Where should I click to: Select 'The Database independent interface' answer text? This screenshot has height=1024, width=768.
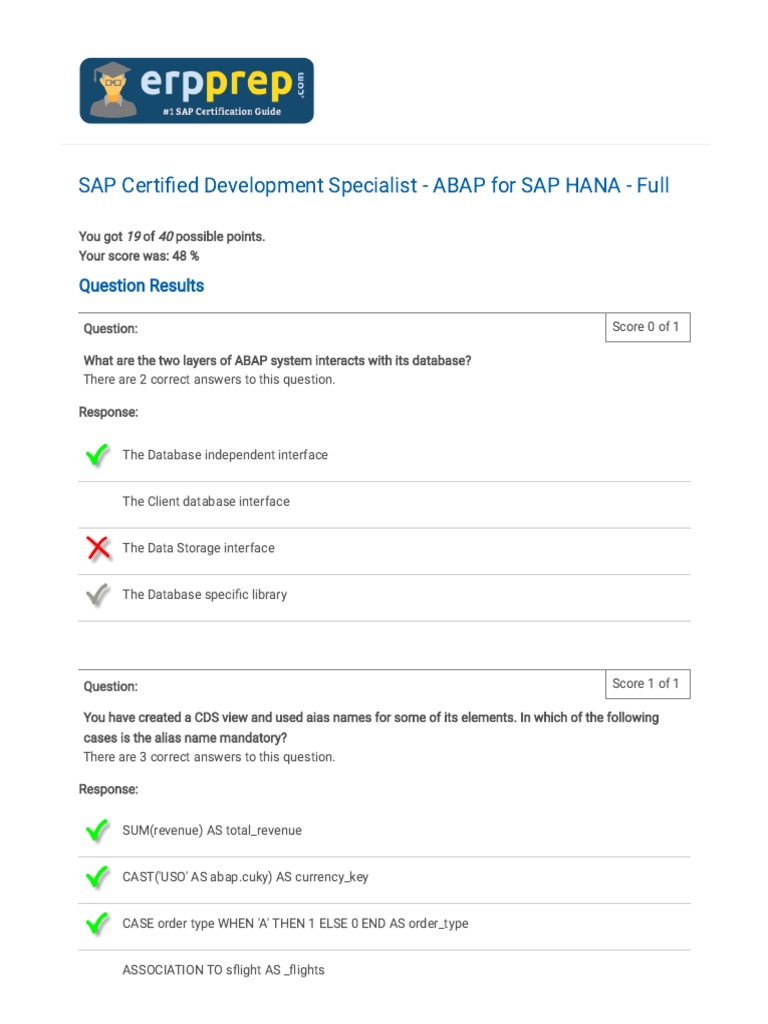[x=225, y=455]
